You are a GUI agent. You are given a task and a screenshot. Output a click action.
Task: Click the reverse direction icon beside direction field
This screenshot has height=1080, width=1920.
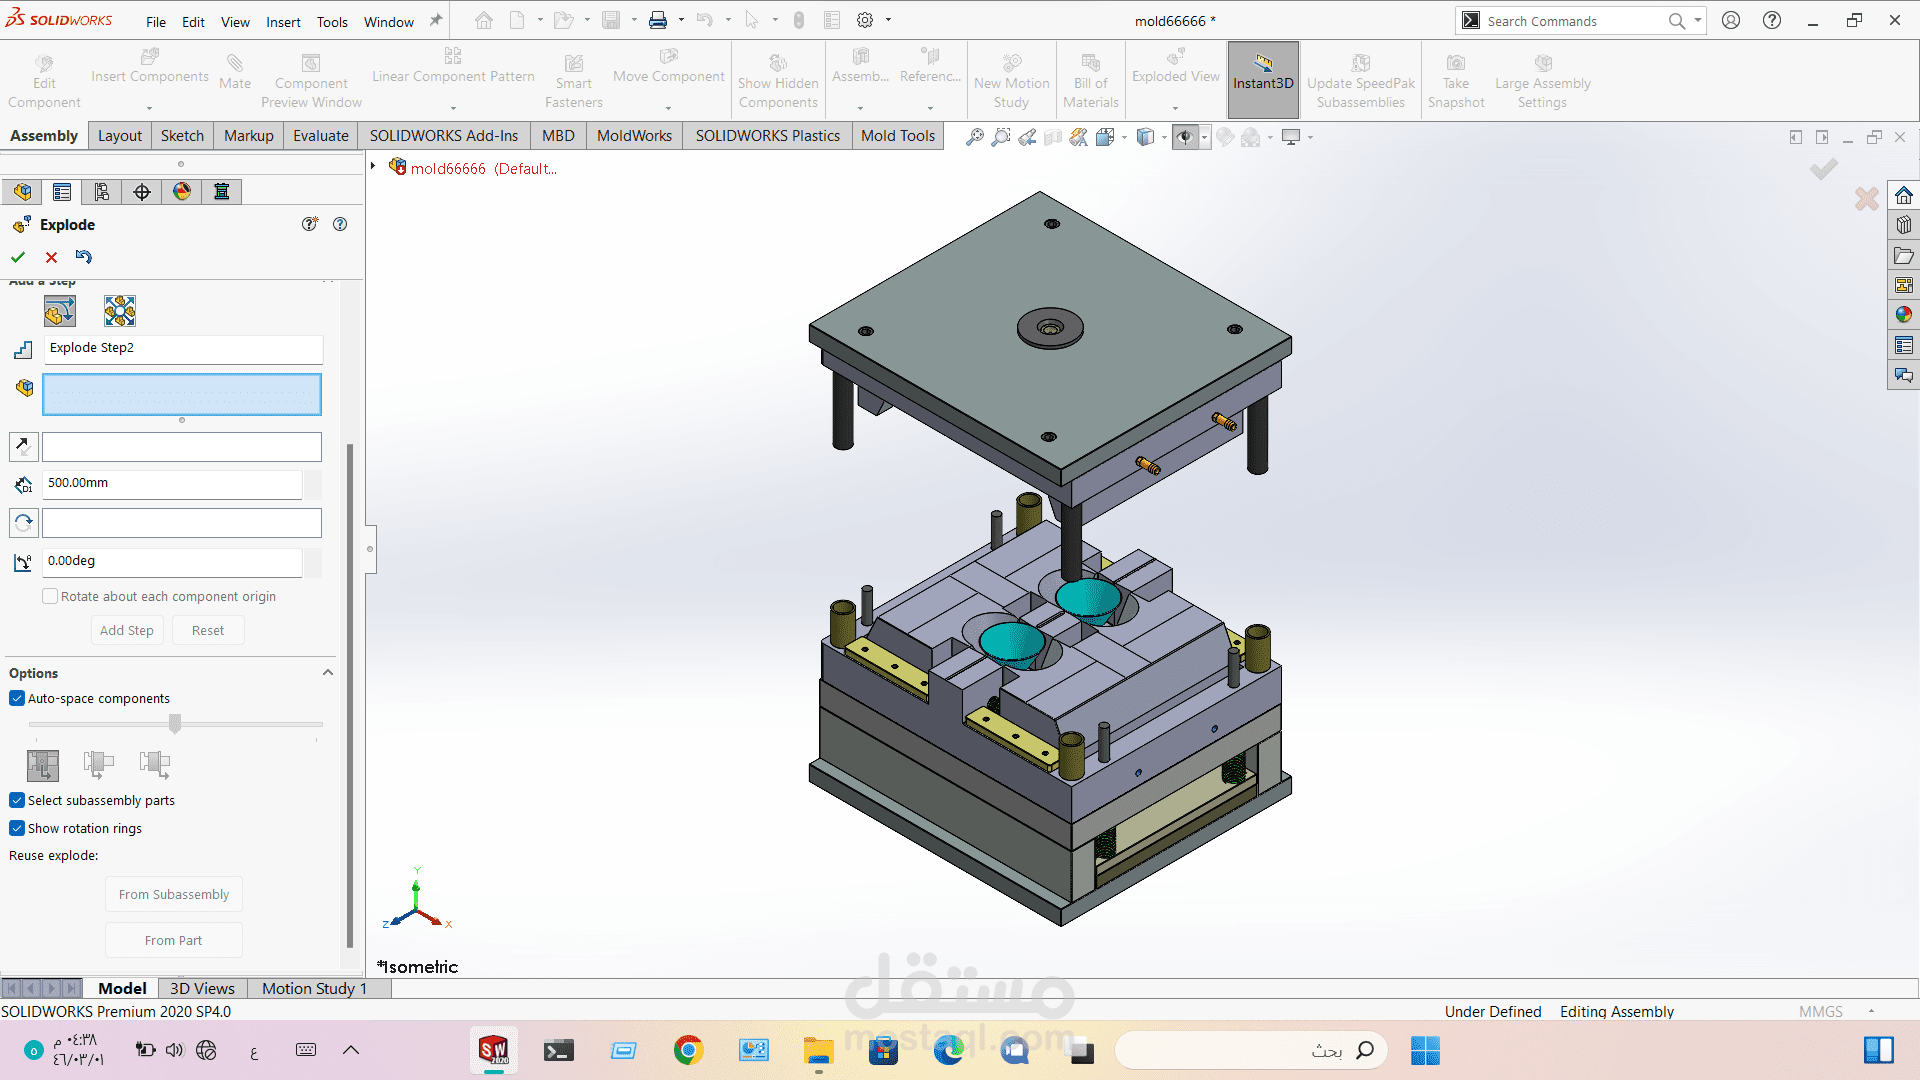pos(23,446)
